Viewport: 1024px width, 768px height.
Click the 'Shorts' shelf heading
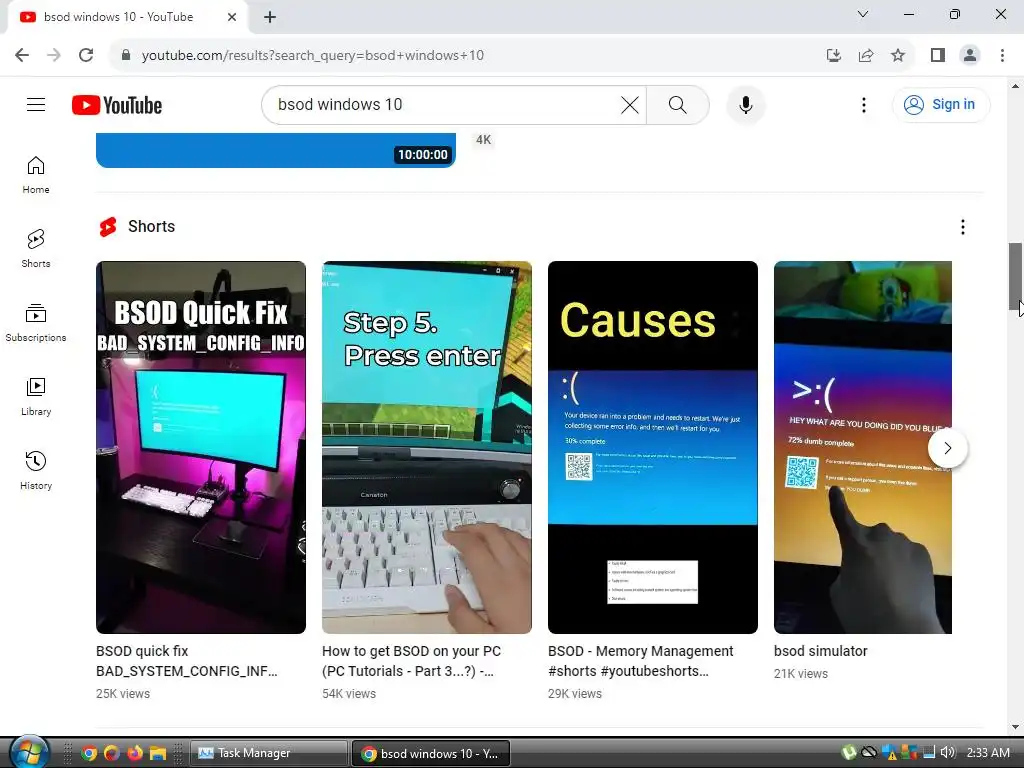click(x=152, y=227)
